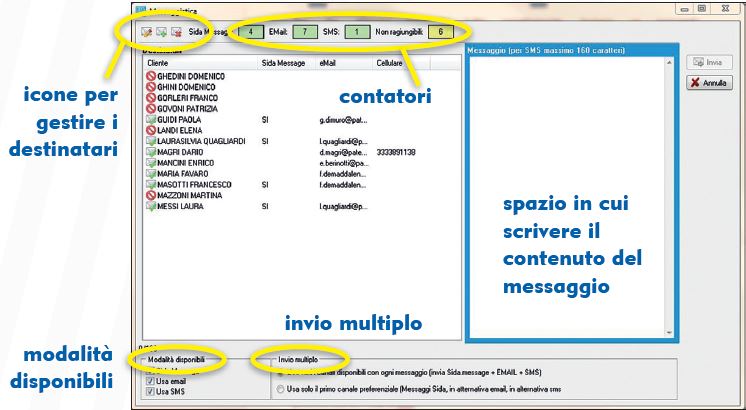Viewport: 746px width, 410px height.
Task: Click envelope icon next to GUIDI PAOLA
Action: click(151, 120)
